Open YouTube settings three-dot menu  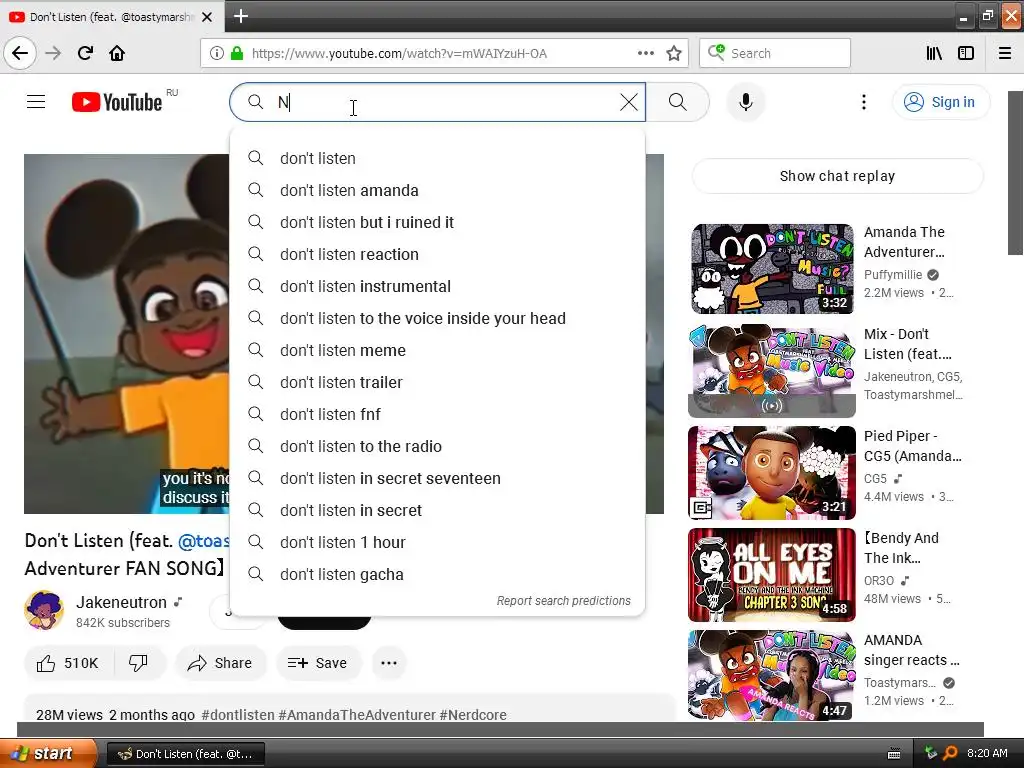863,102
